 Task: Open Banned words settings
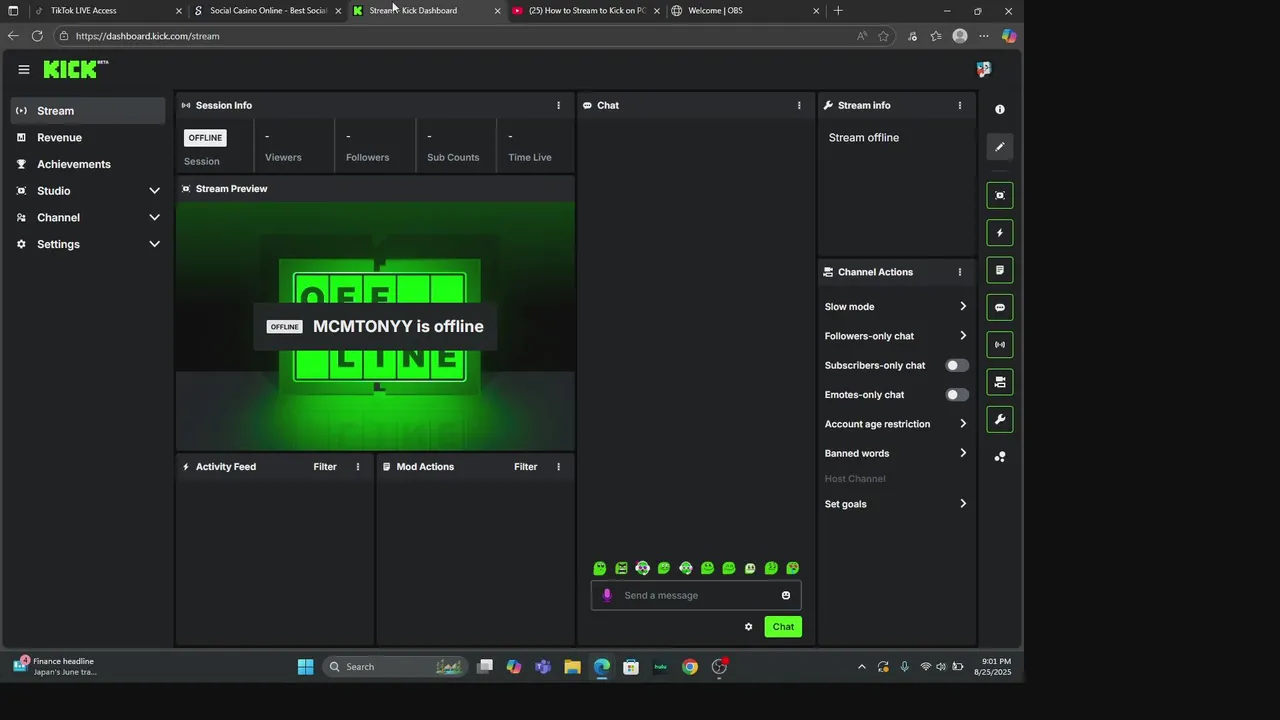[x=896, y=453]
